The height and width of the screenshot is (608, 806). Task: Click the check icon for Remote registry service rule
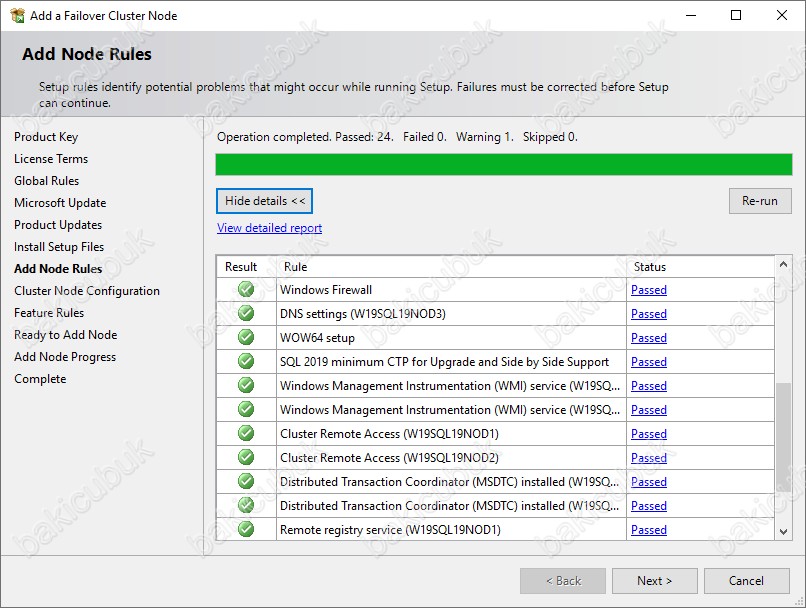pyautogui.click(x=246, y=529)
